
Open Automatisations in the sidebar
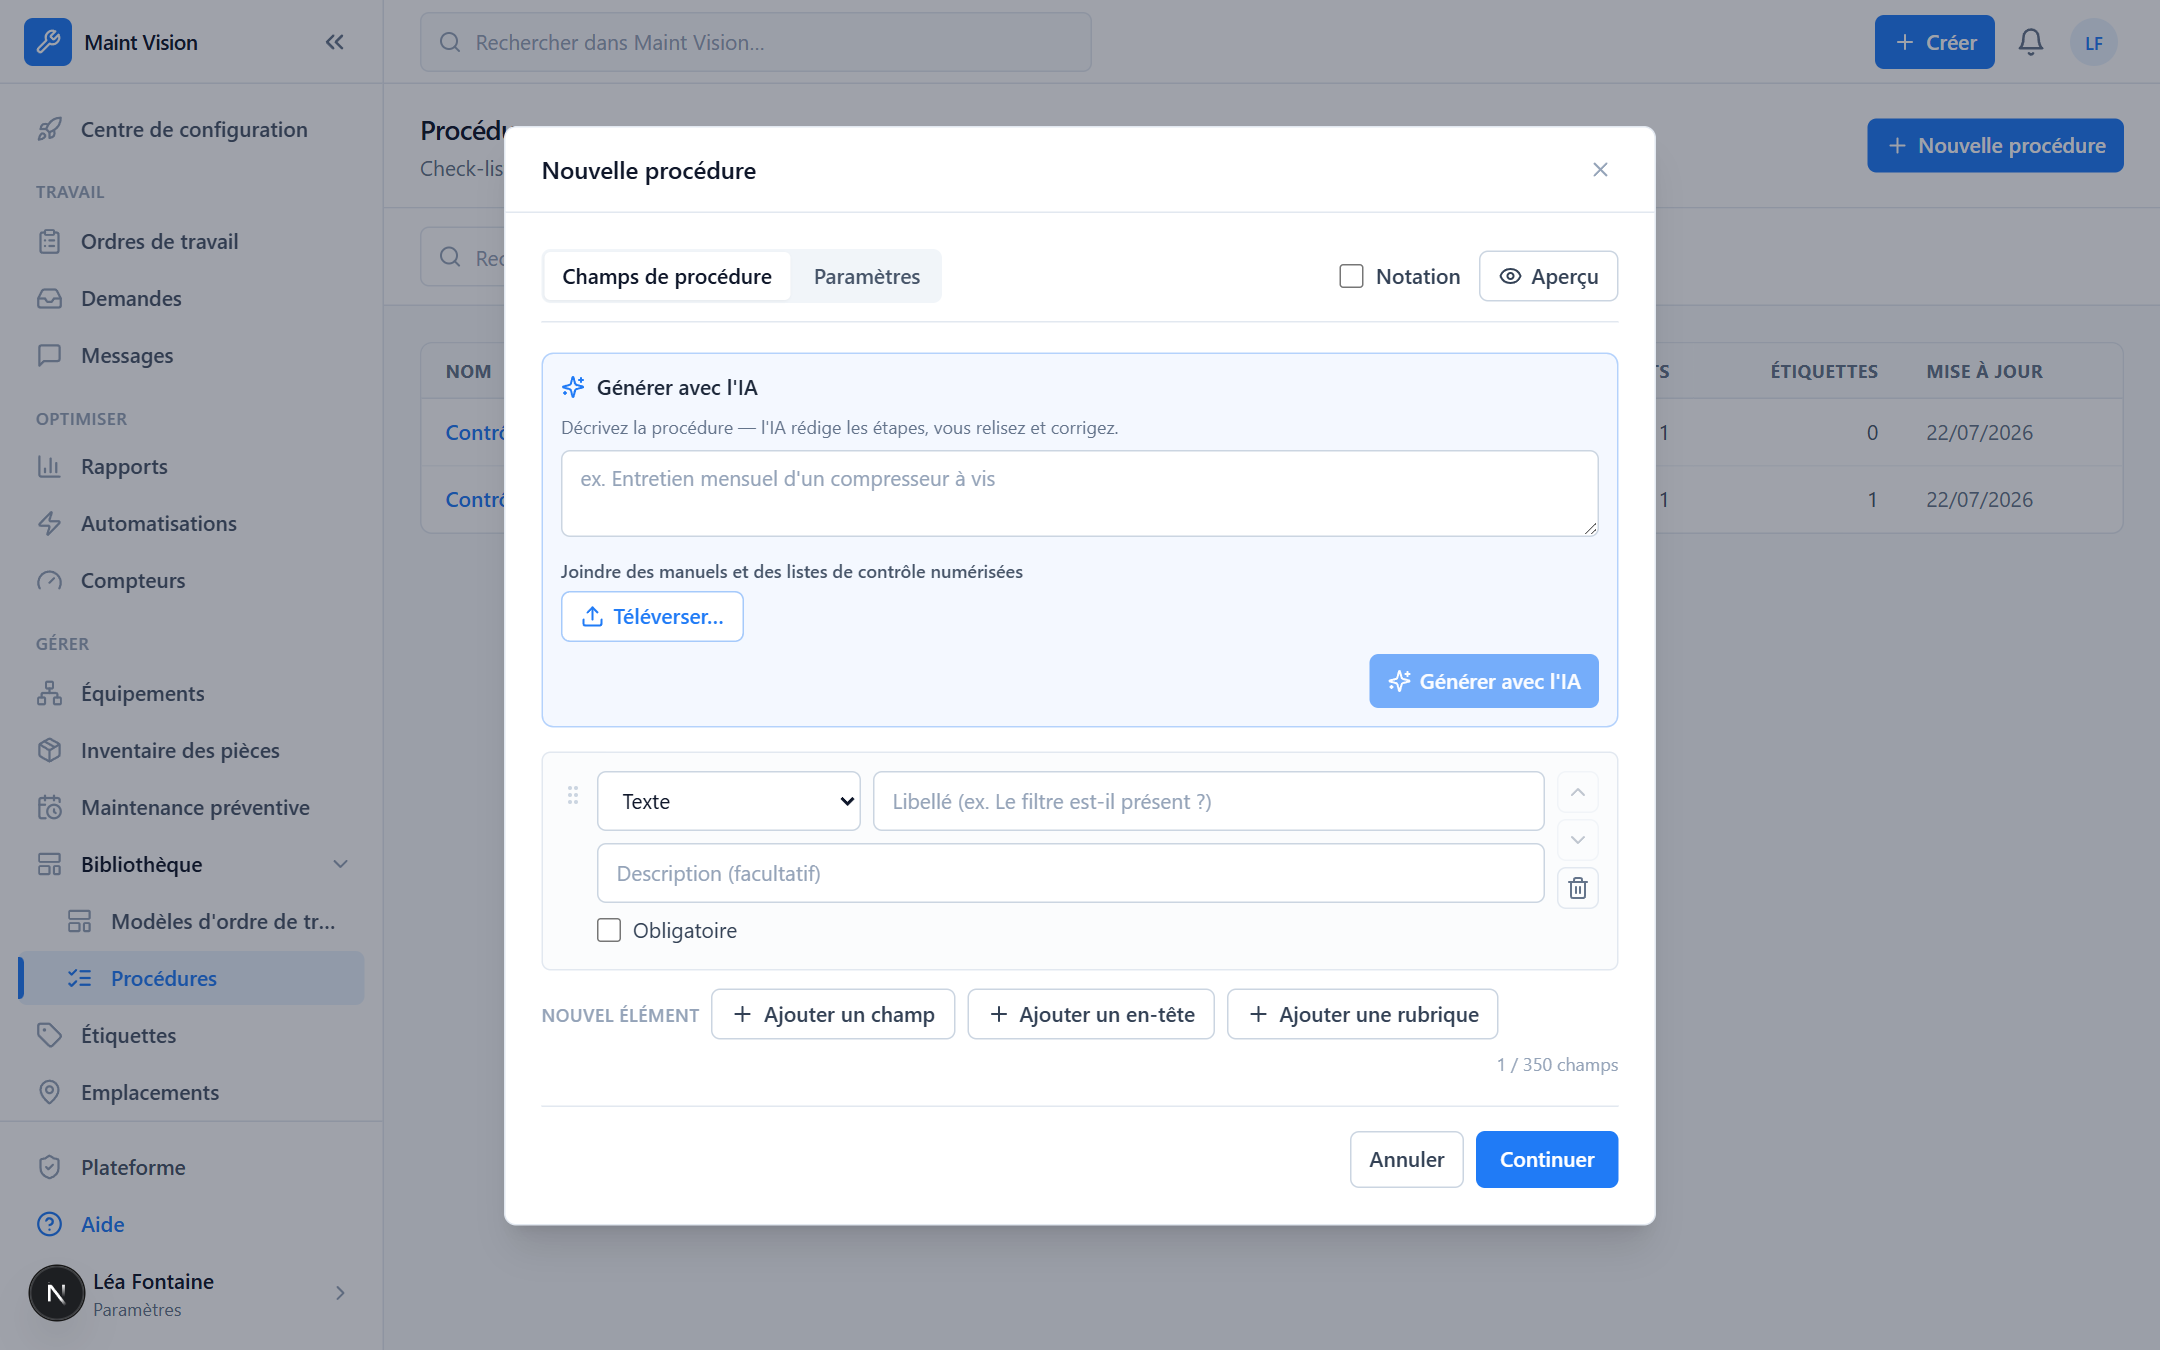(x=191, y=523)
